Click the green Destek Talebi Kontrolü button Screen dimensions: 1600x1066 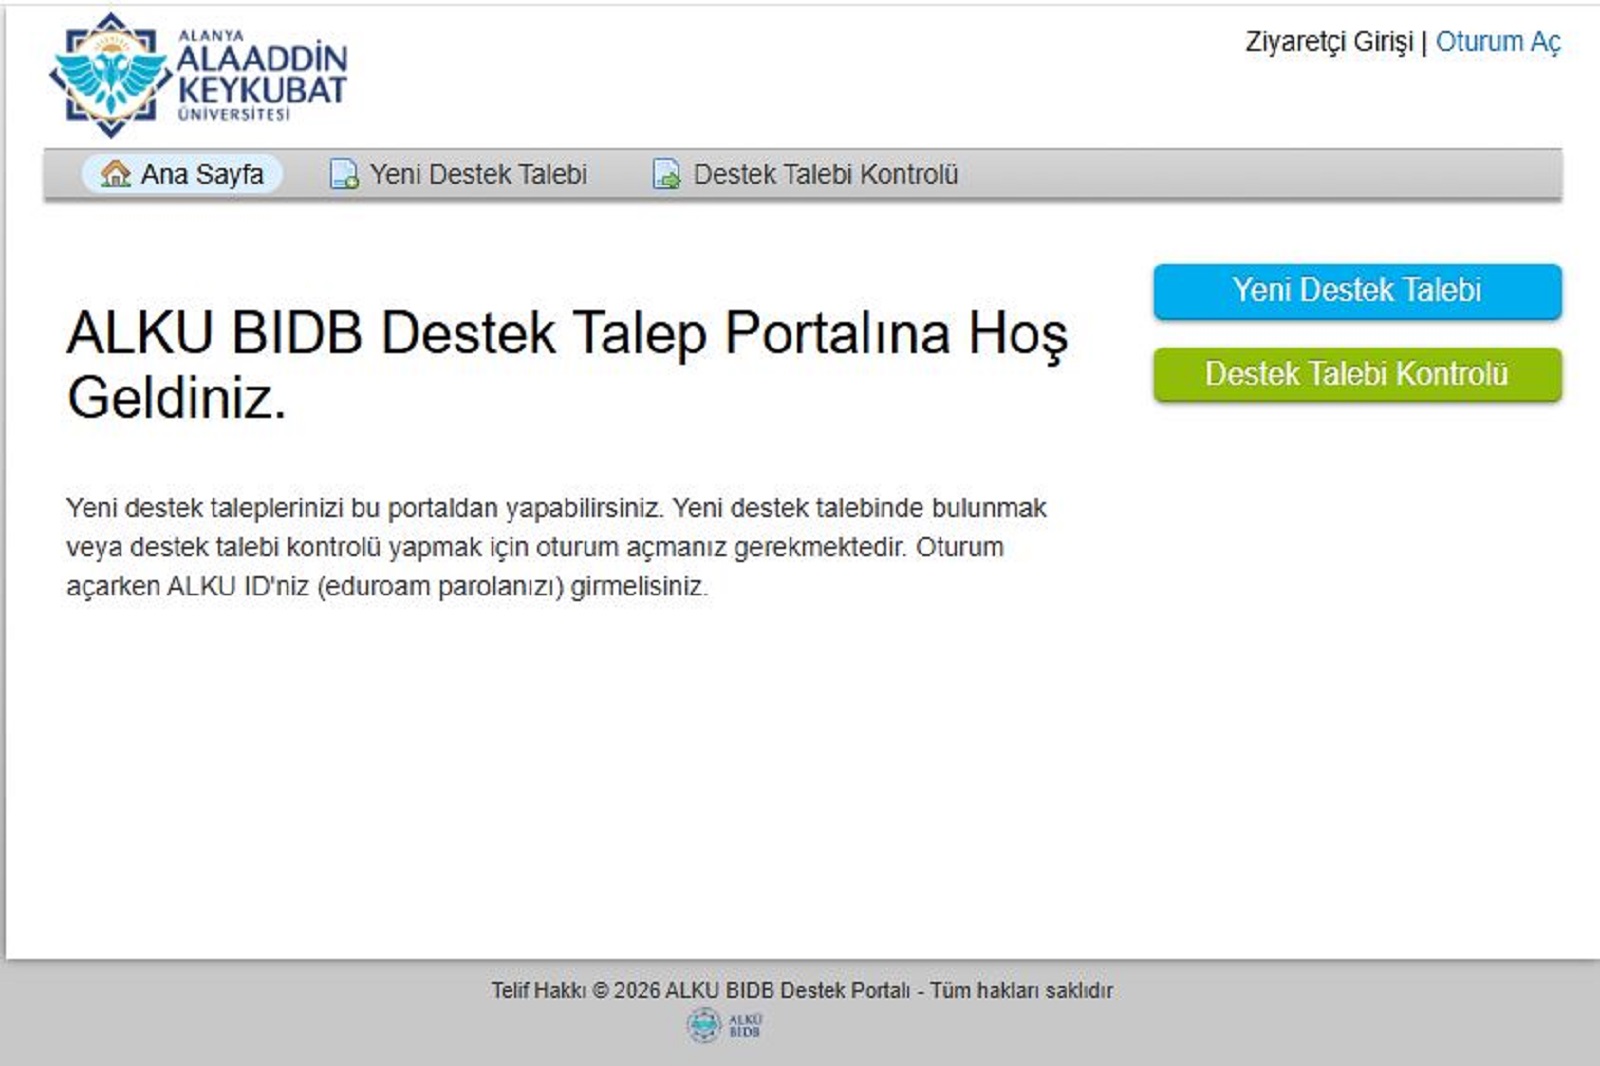click(x=1357, y=375)
